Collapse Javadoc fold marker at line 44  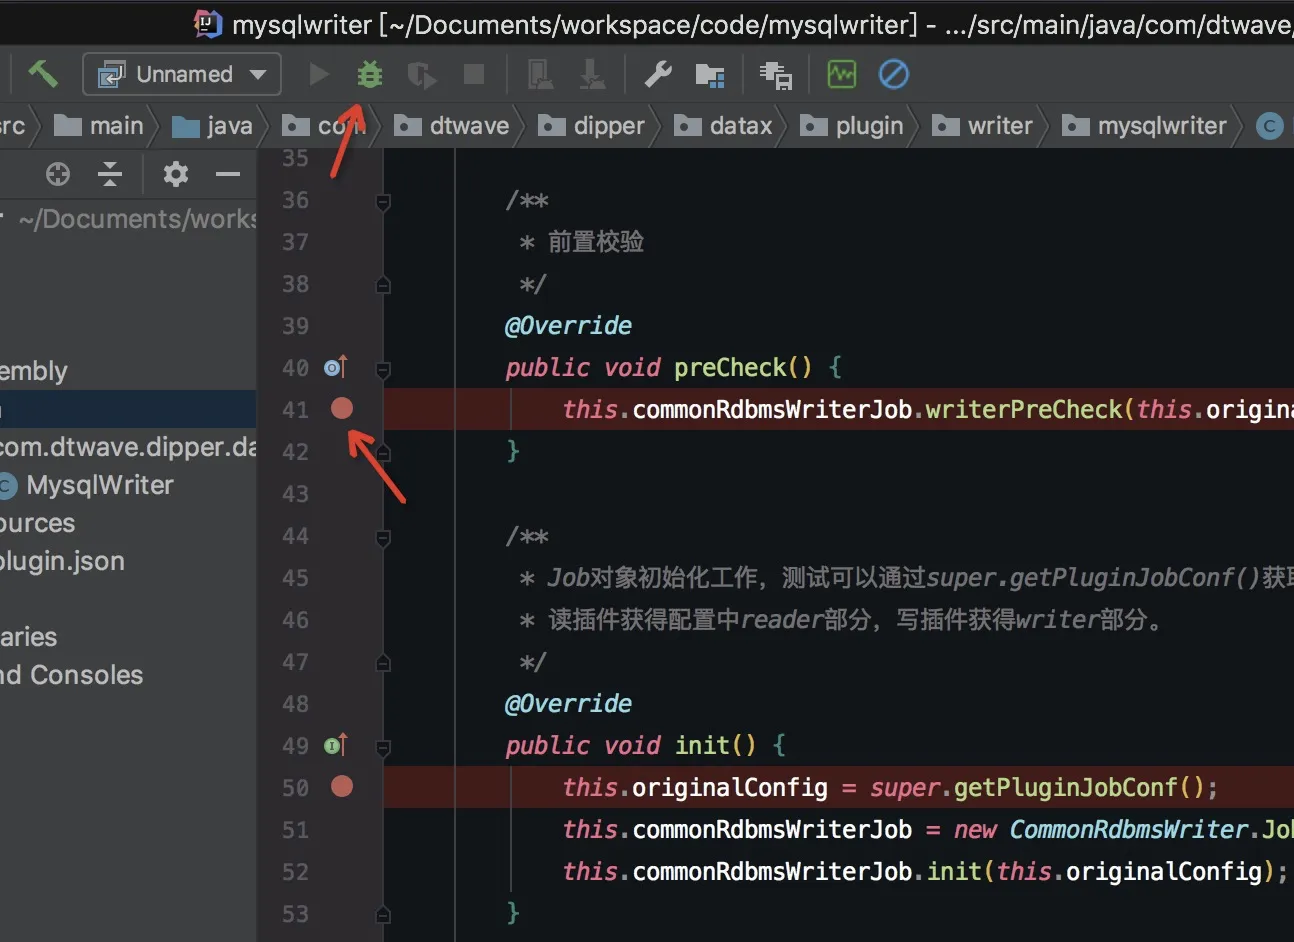tap(383, 539)
